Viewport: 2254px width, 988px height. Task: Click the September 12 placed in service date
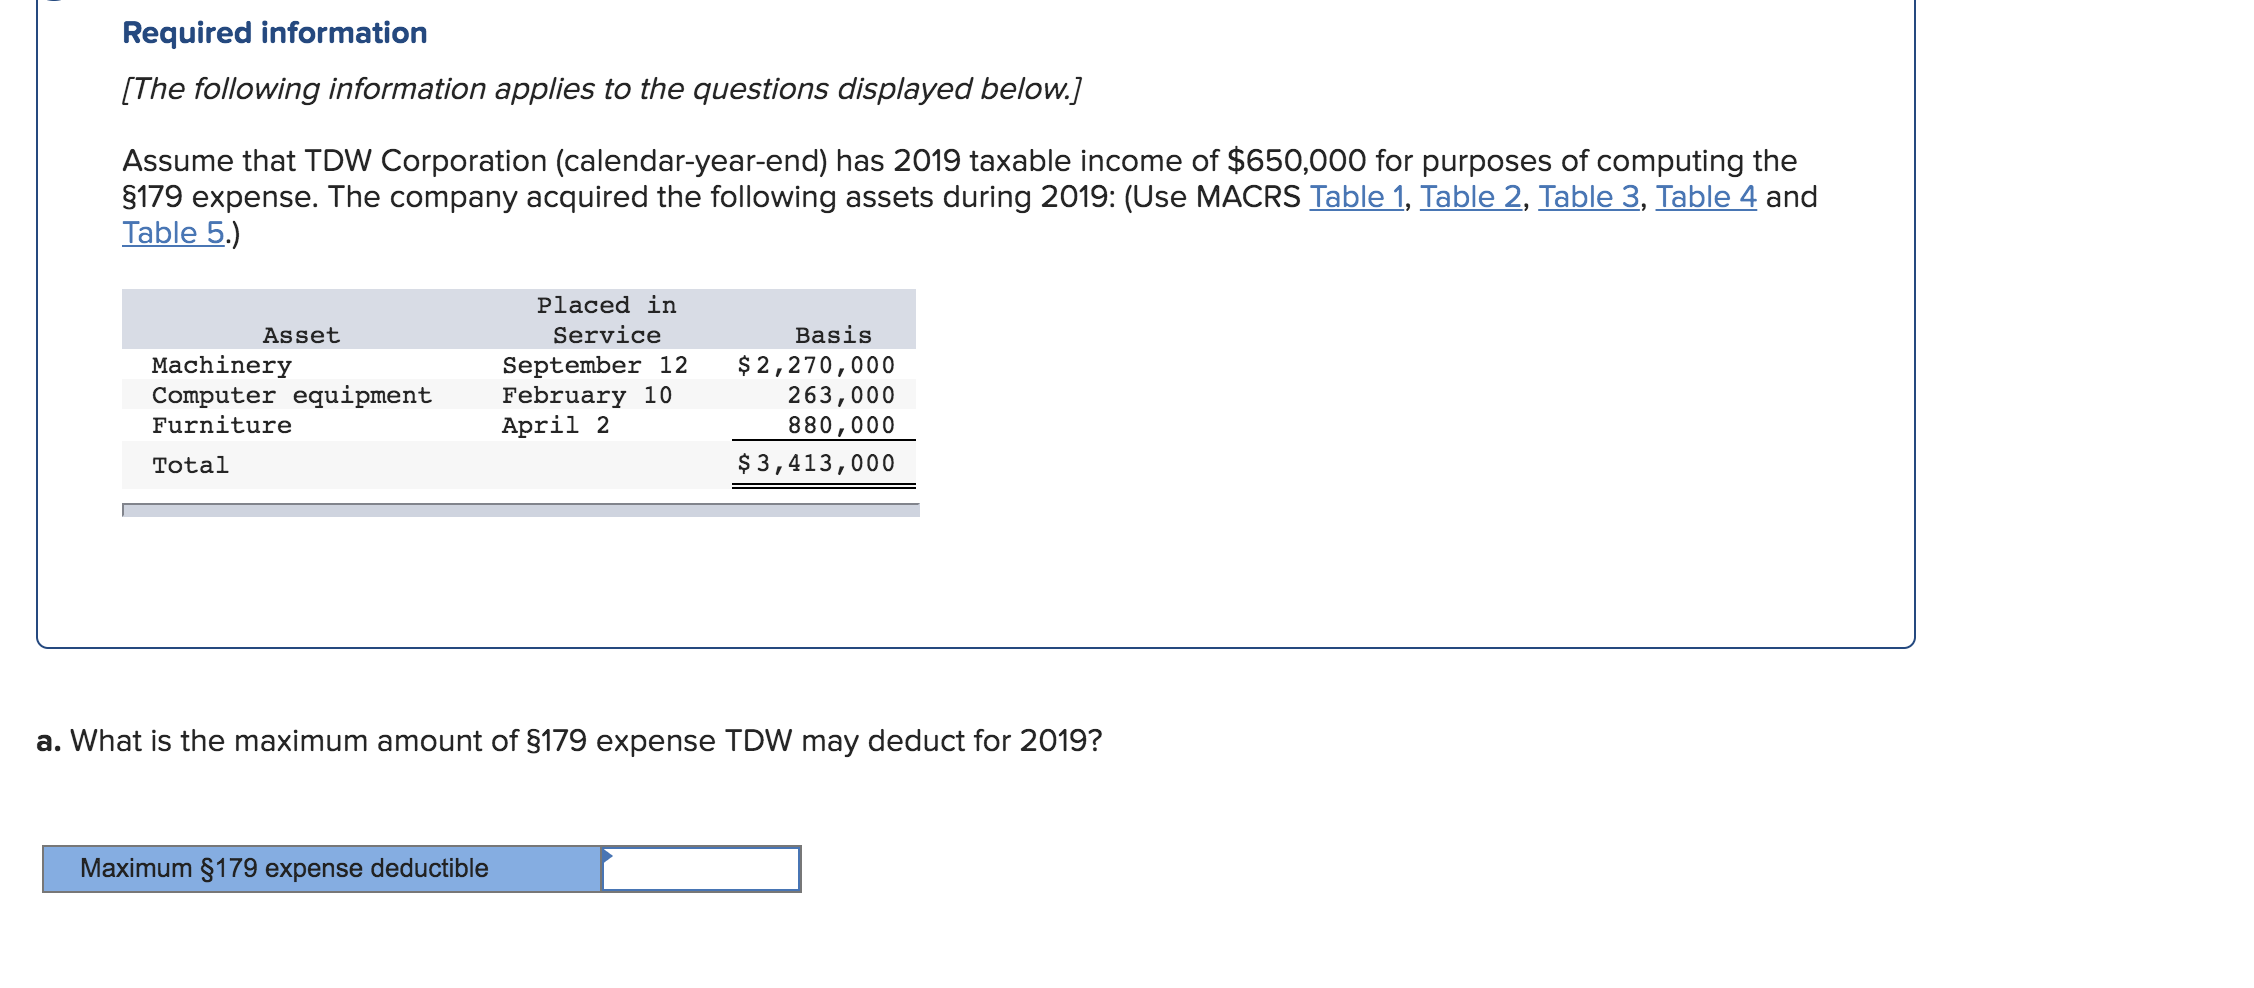coord(594,365)
